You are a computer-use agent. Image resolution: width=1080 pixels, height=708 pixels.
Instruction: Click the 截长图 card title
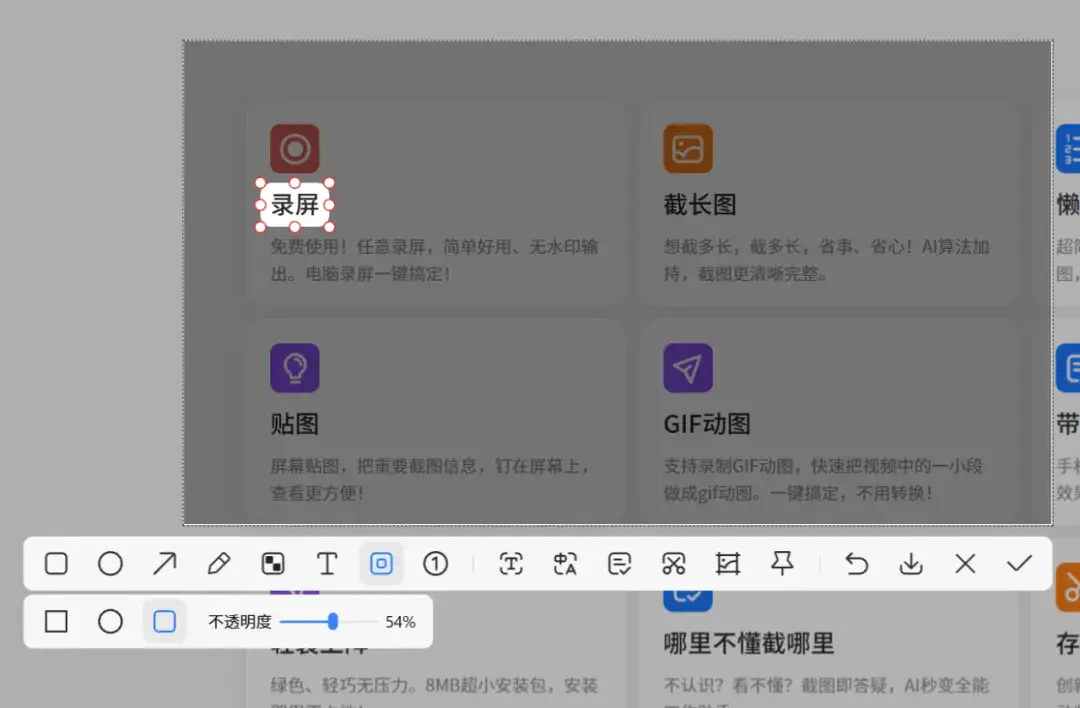[700, 205]
